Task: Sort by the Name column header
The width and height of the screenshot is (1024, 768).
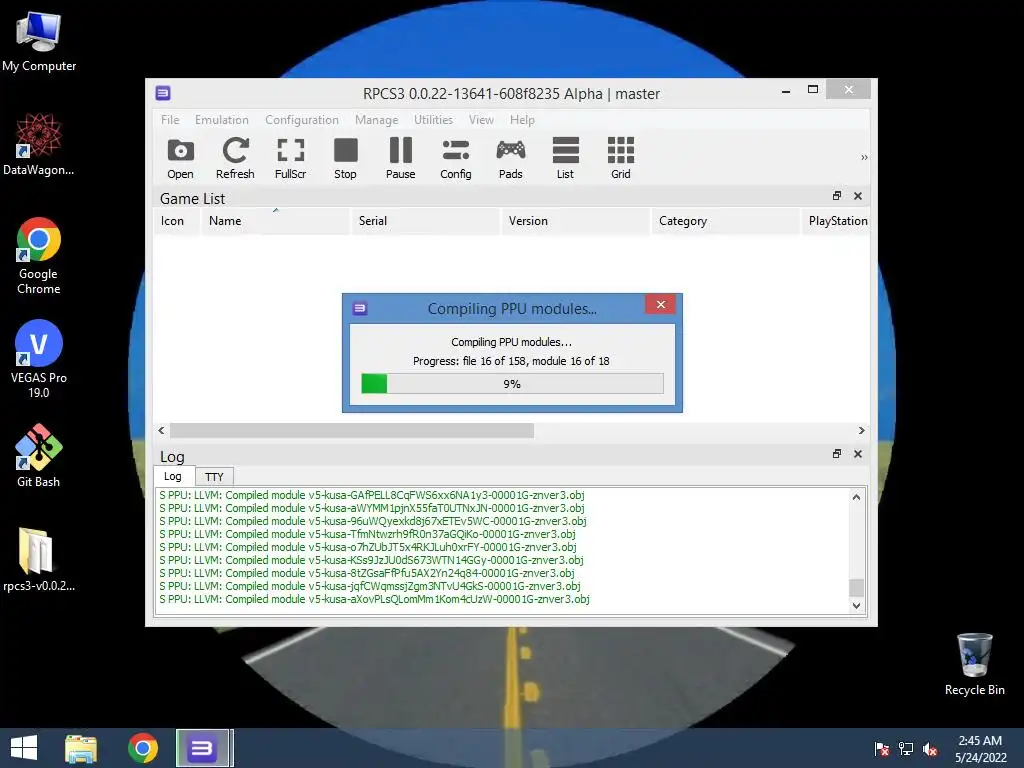Action: pos(276,221)
